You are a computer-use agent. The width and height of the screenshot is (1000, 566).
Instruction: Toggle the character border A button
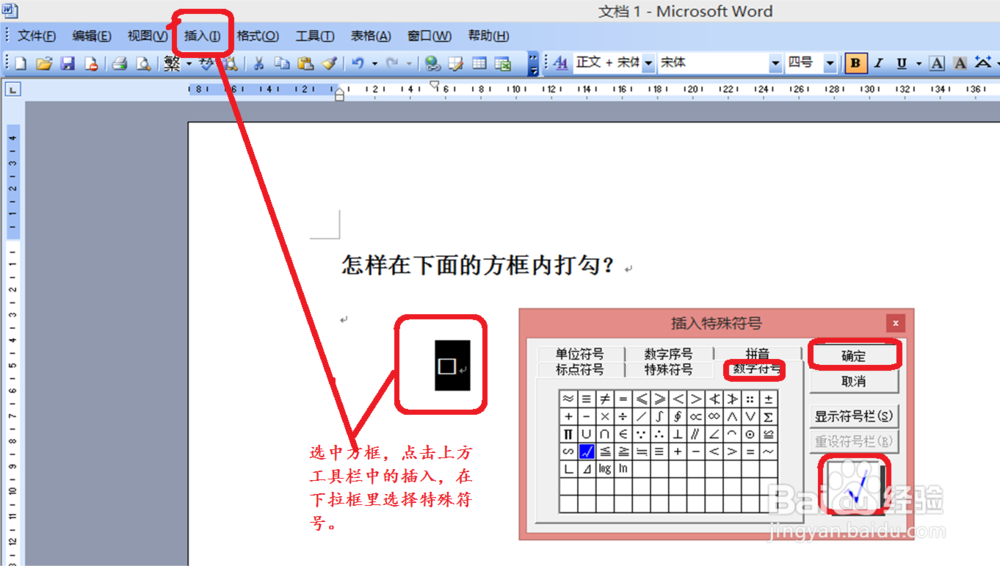[x=936, y=63]
